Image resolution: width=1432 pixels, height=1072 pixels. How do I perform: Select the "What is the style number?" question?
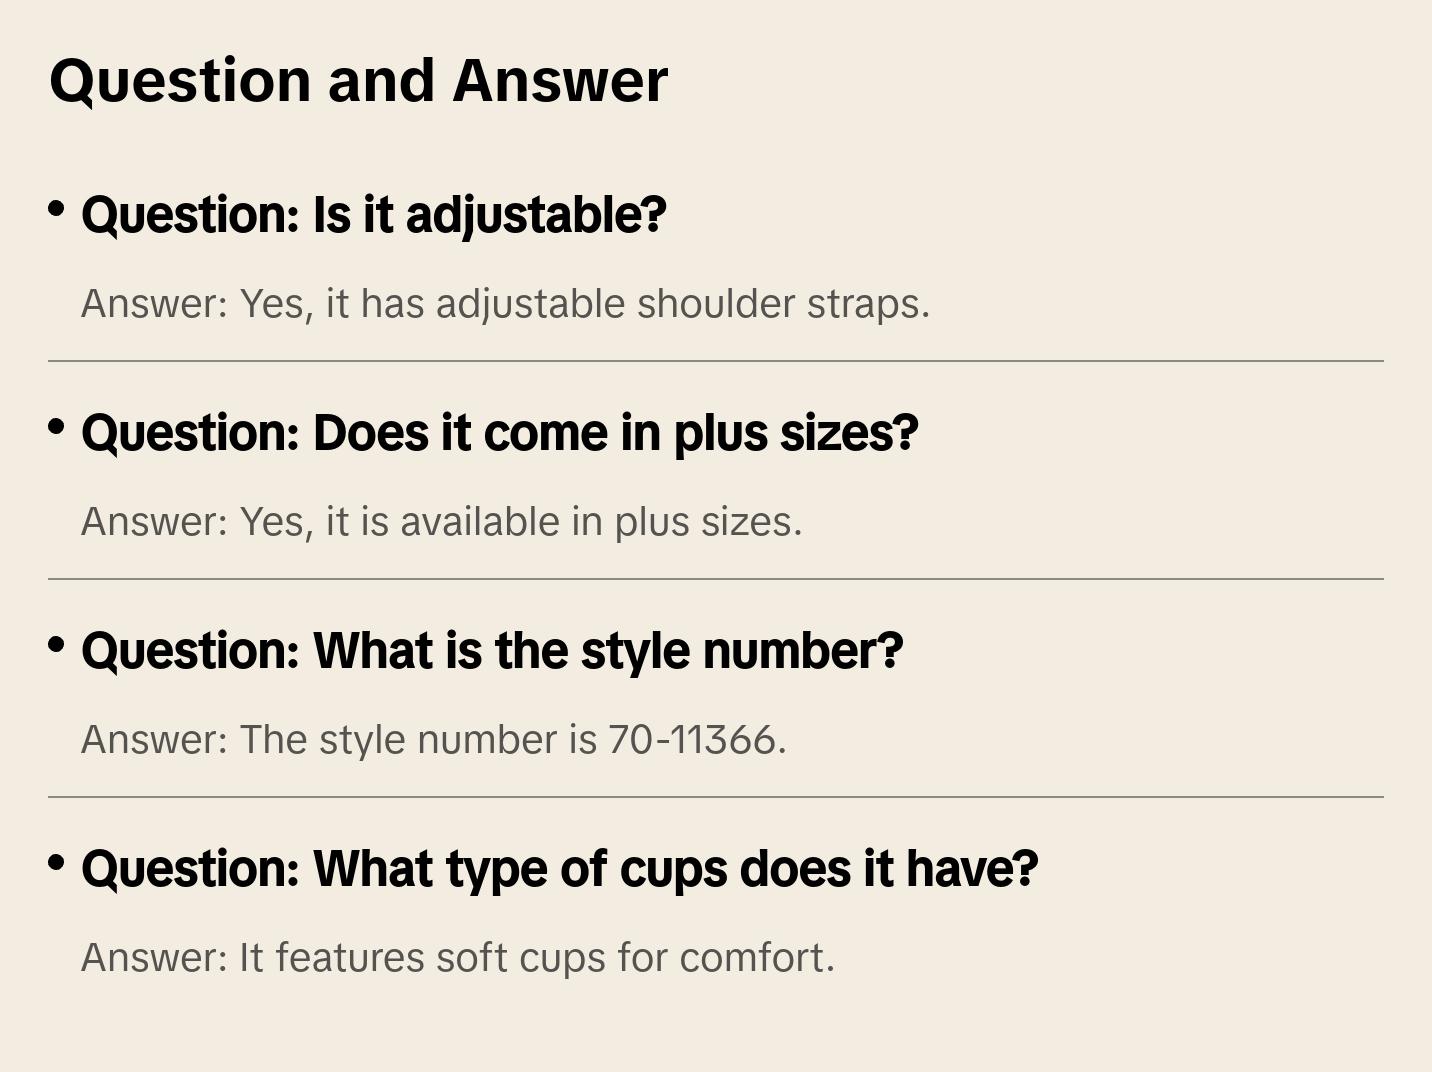[x=492, y=651]
